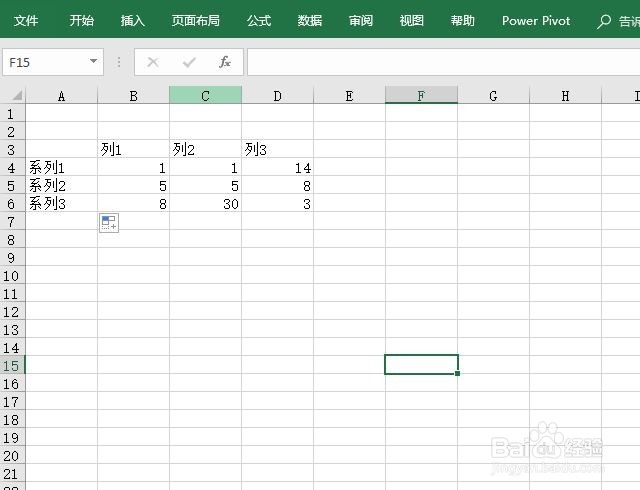Click the active cell F15

tap(421, 364)
